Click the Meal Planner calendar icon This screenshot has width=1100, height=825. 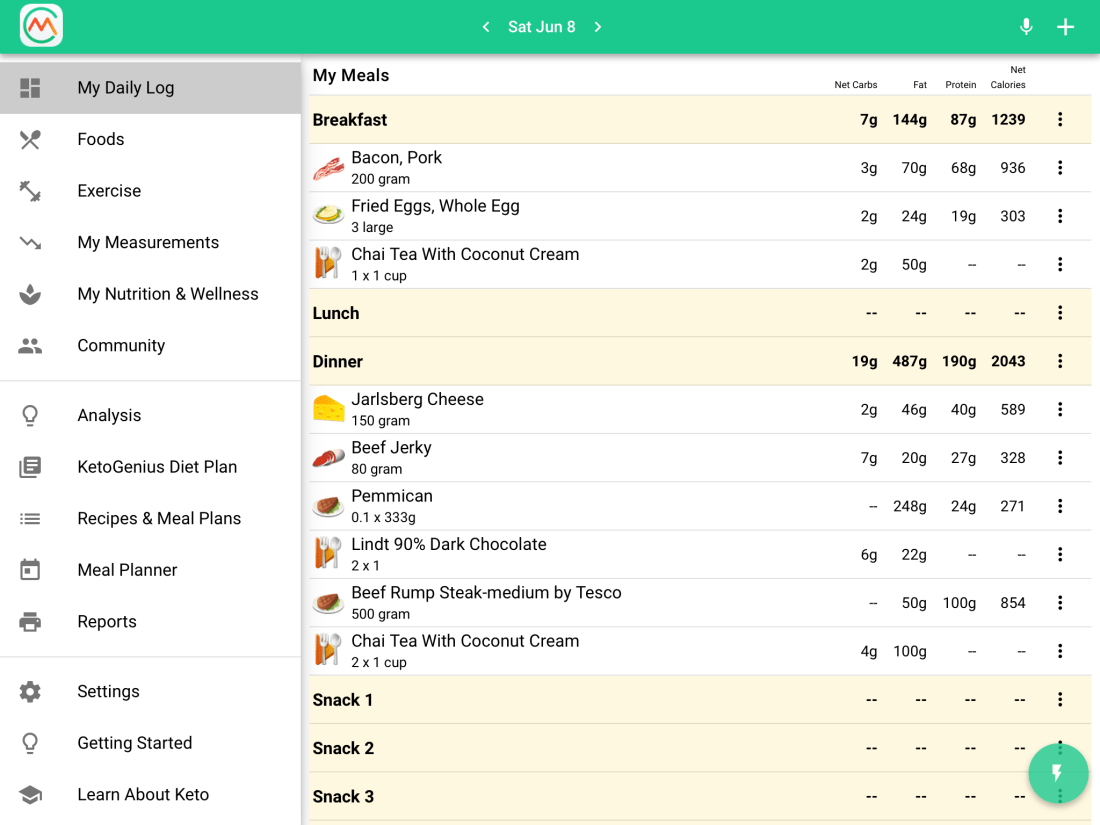(x=30, y=570)
